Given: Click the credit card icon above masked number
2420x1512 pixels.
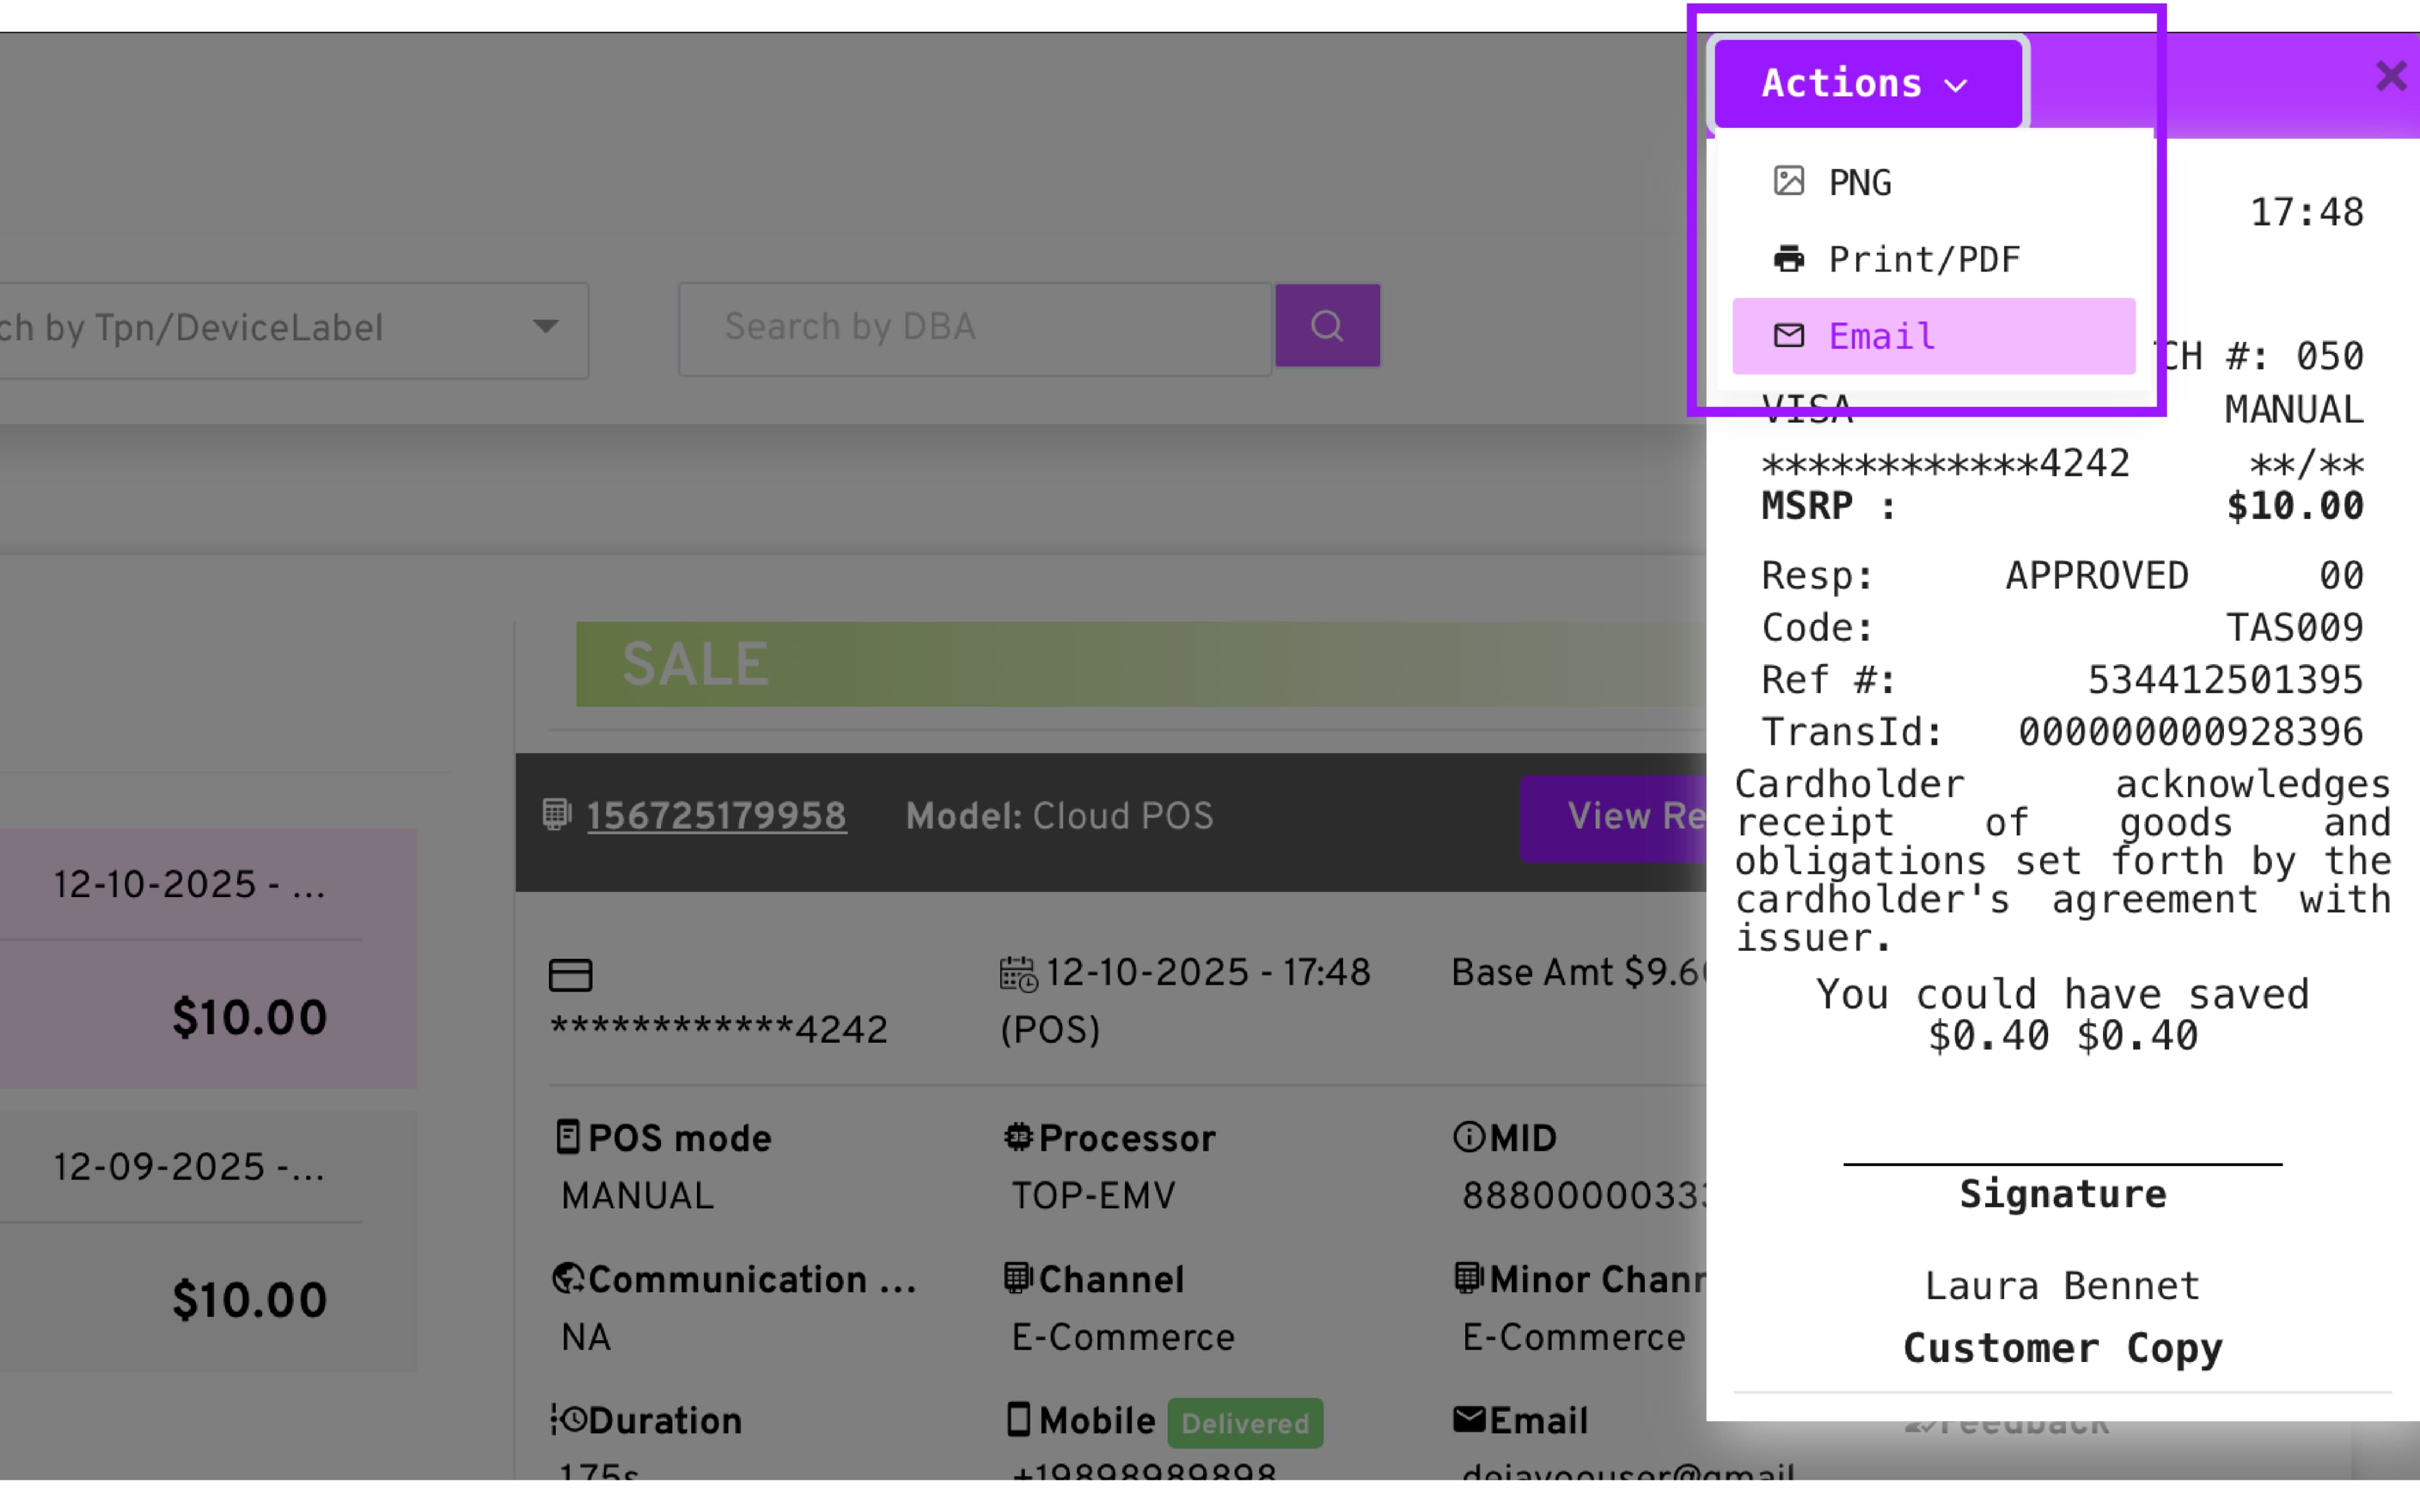Looking at the screenshot, I should coord(570,974).
